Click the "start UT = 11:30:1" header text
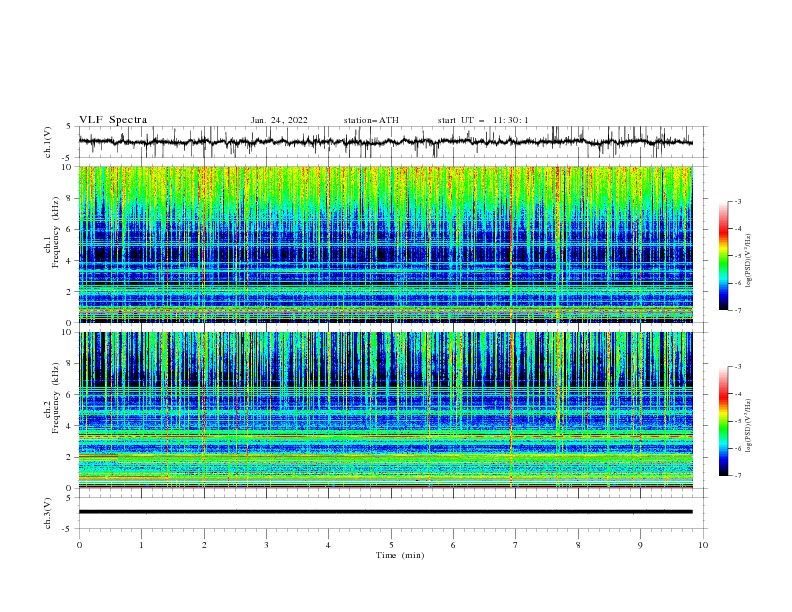 483,120
